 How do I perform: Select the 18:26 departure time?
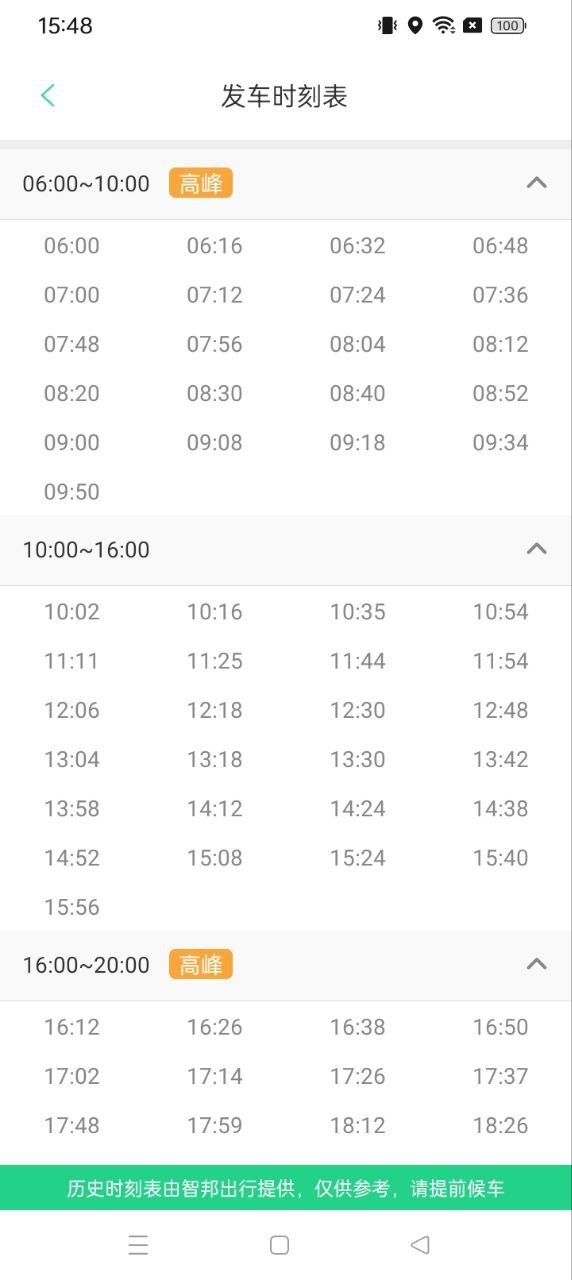[x=501, y=1125]
